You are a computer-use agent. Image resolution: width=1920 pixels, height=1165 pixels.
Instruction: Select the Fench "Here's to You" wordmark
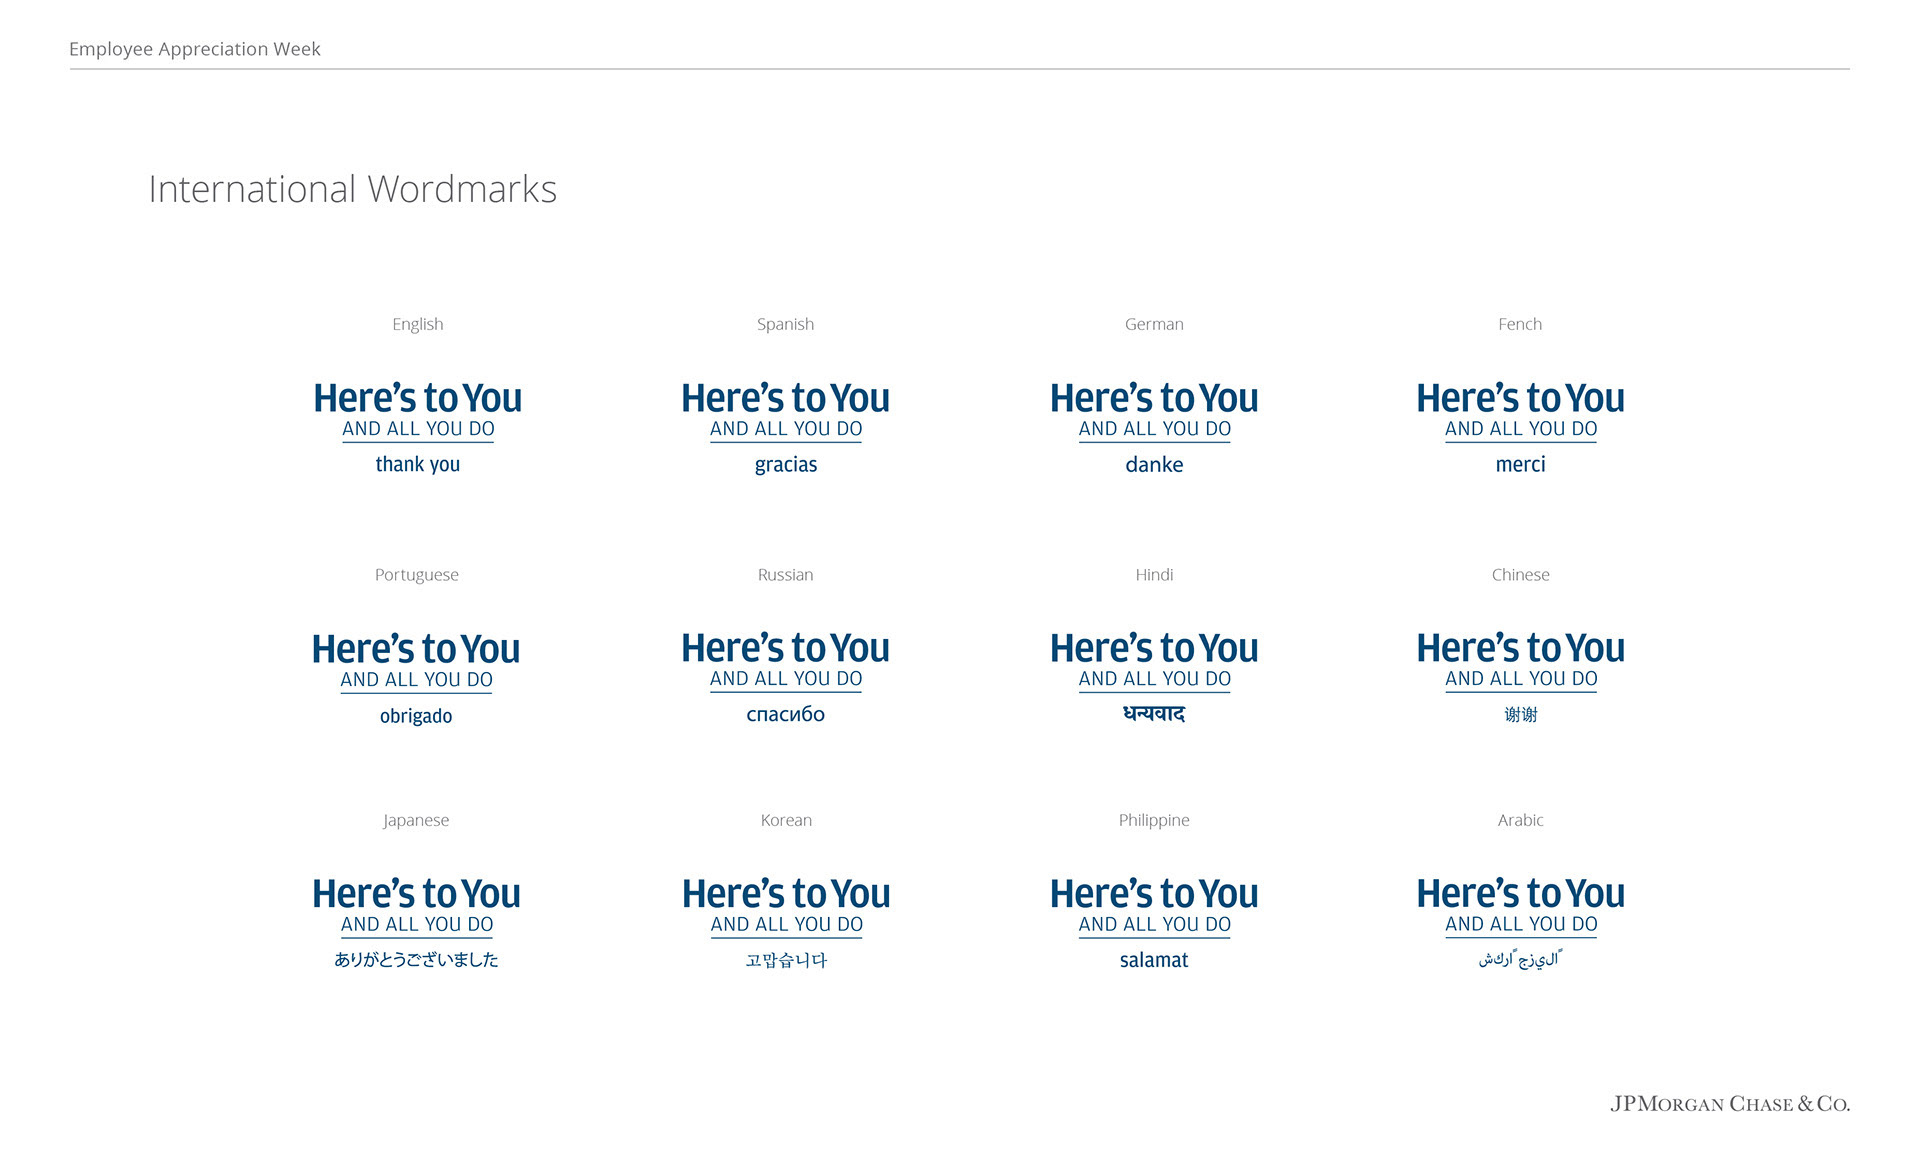[1521, 398]
